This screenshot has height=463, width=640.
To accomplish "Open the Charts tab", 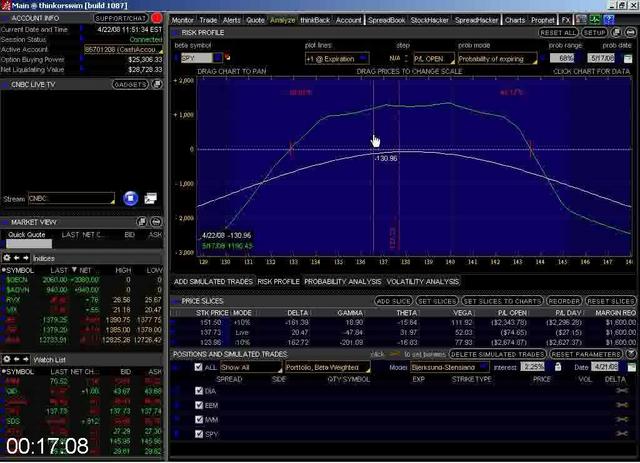I will click(515, 20).
